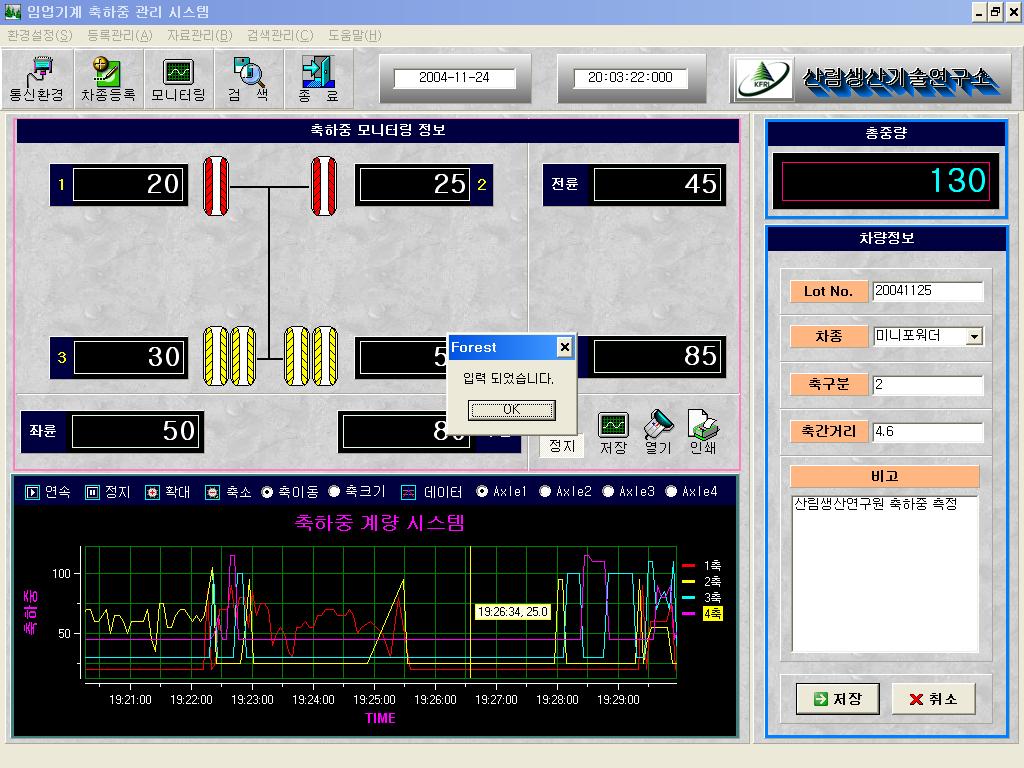Viewport: 1024px width, 768px height.
Task: Select the Axle2 radio button
Action: pyautogui.click(x=545, y=491)
